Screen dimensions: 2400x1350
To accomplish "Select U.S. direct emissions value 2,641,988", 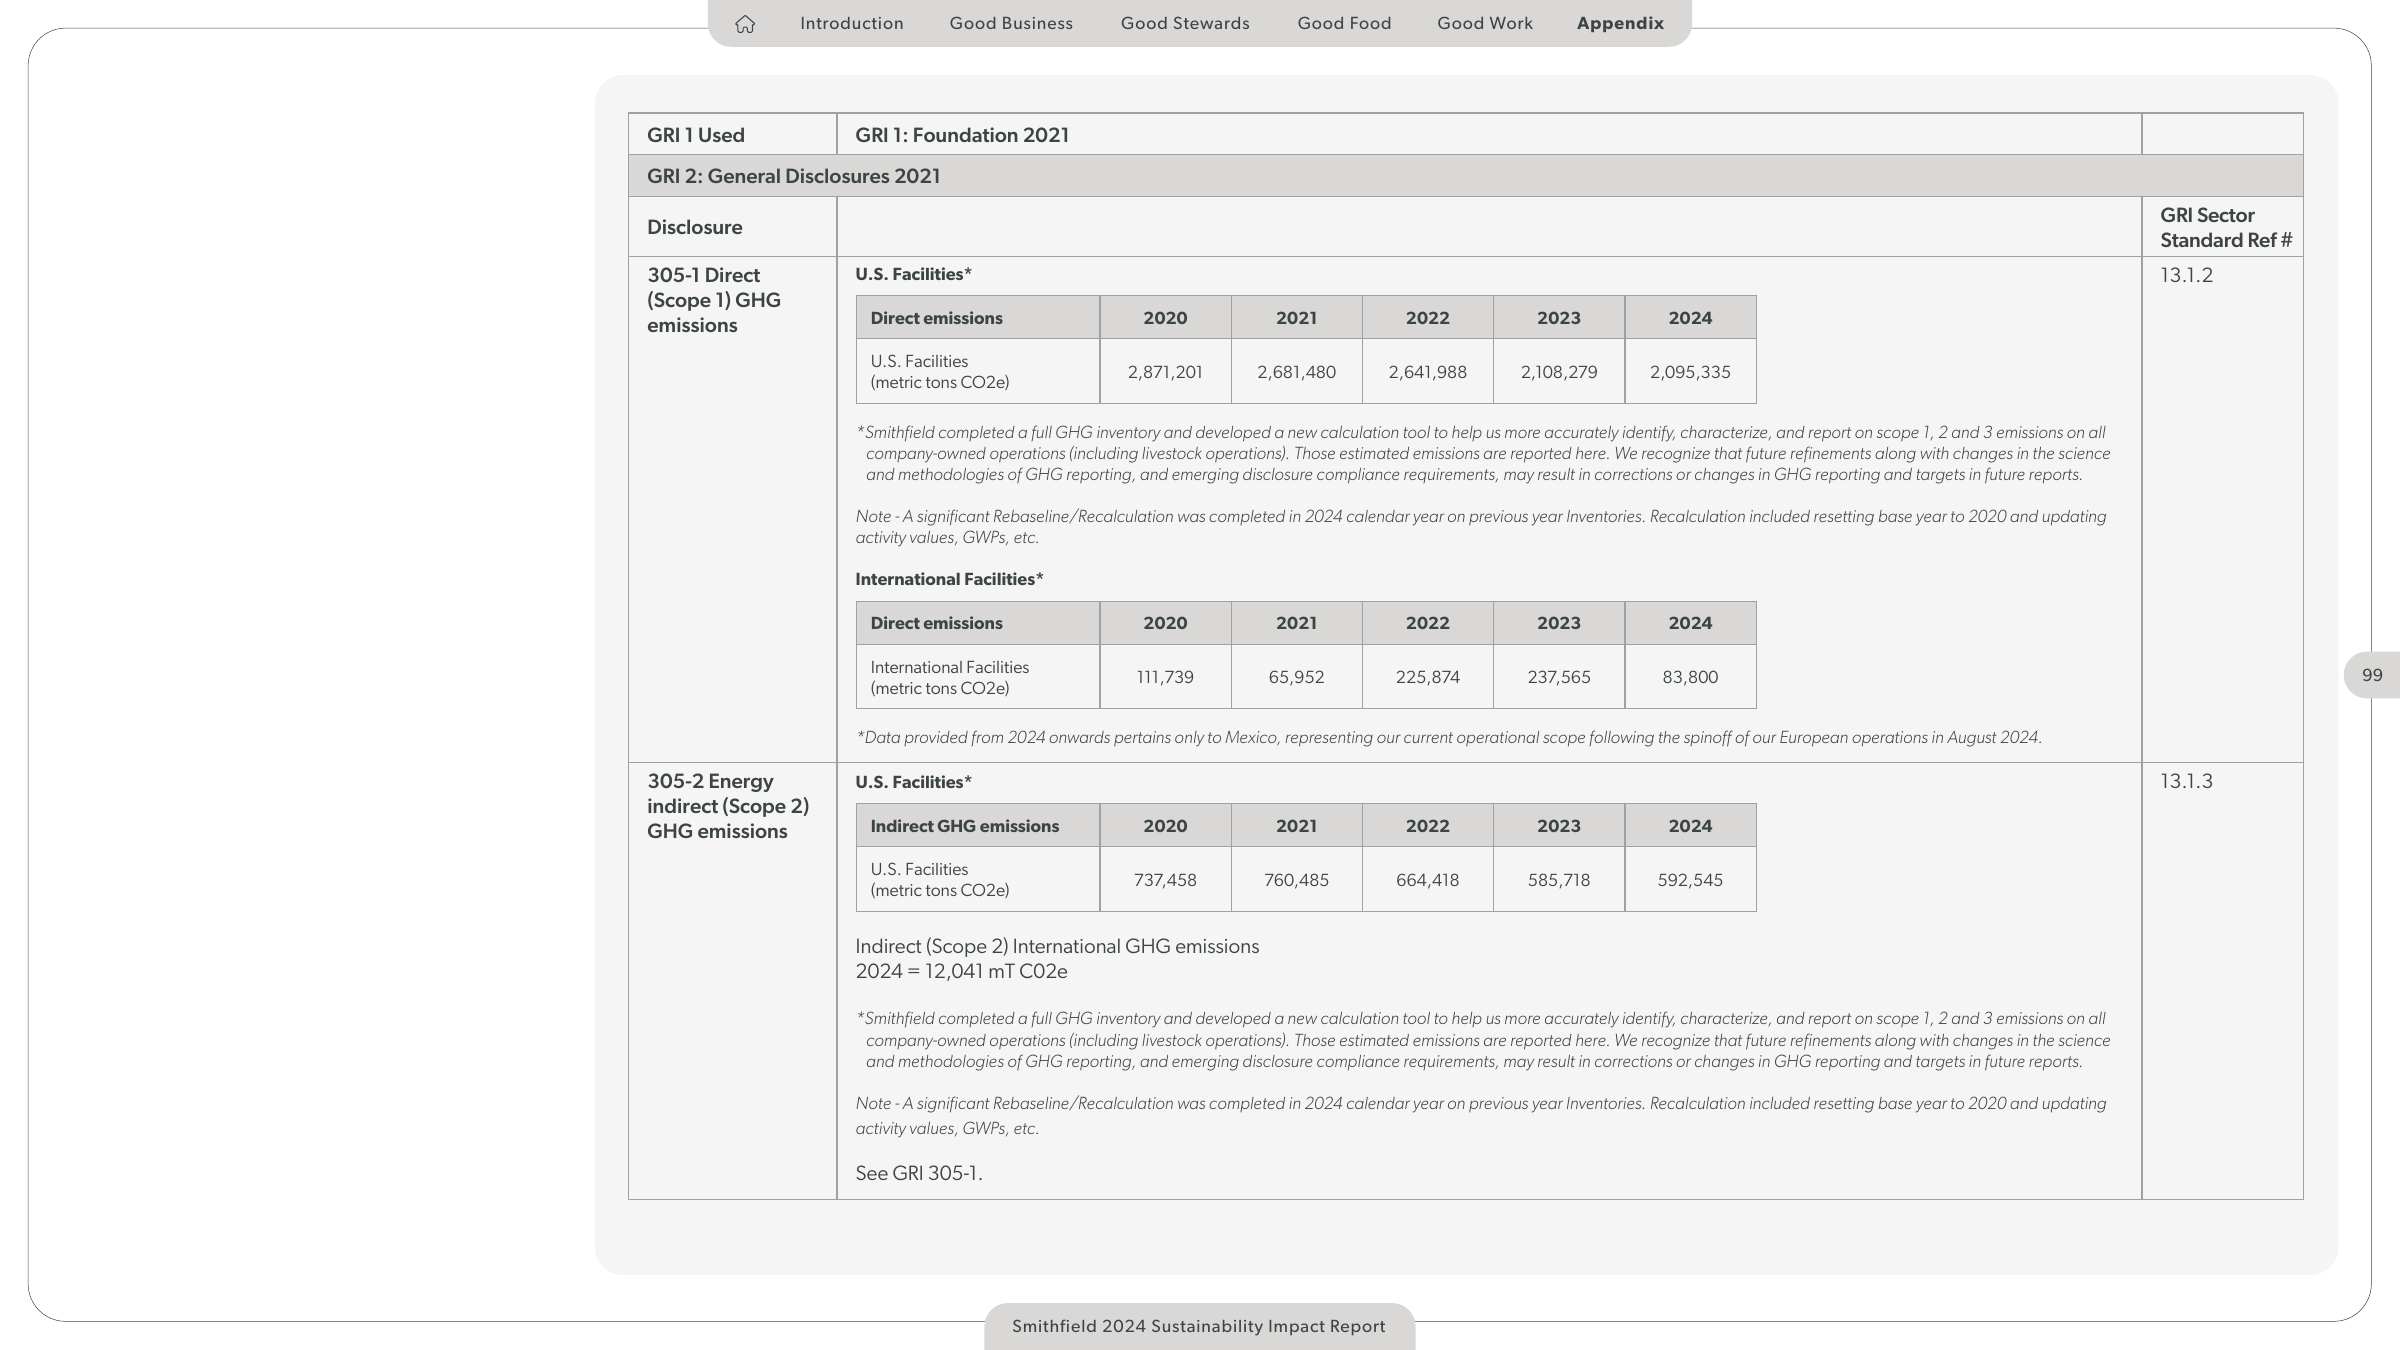I will (1427, 372).
